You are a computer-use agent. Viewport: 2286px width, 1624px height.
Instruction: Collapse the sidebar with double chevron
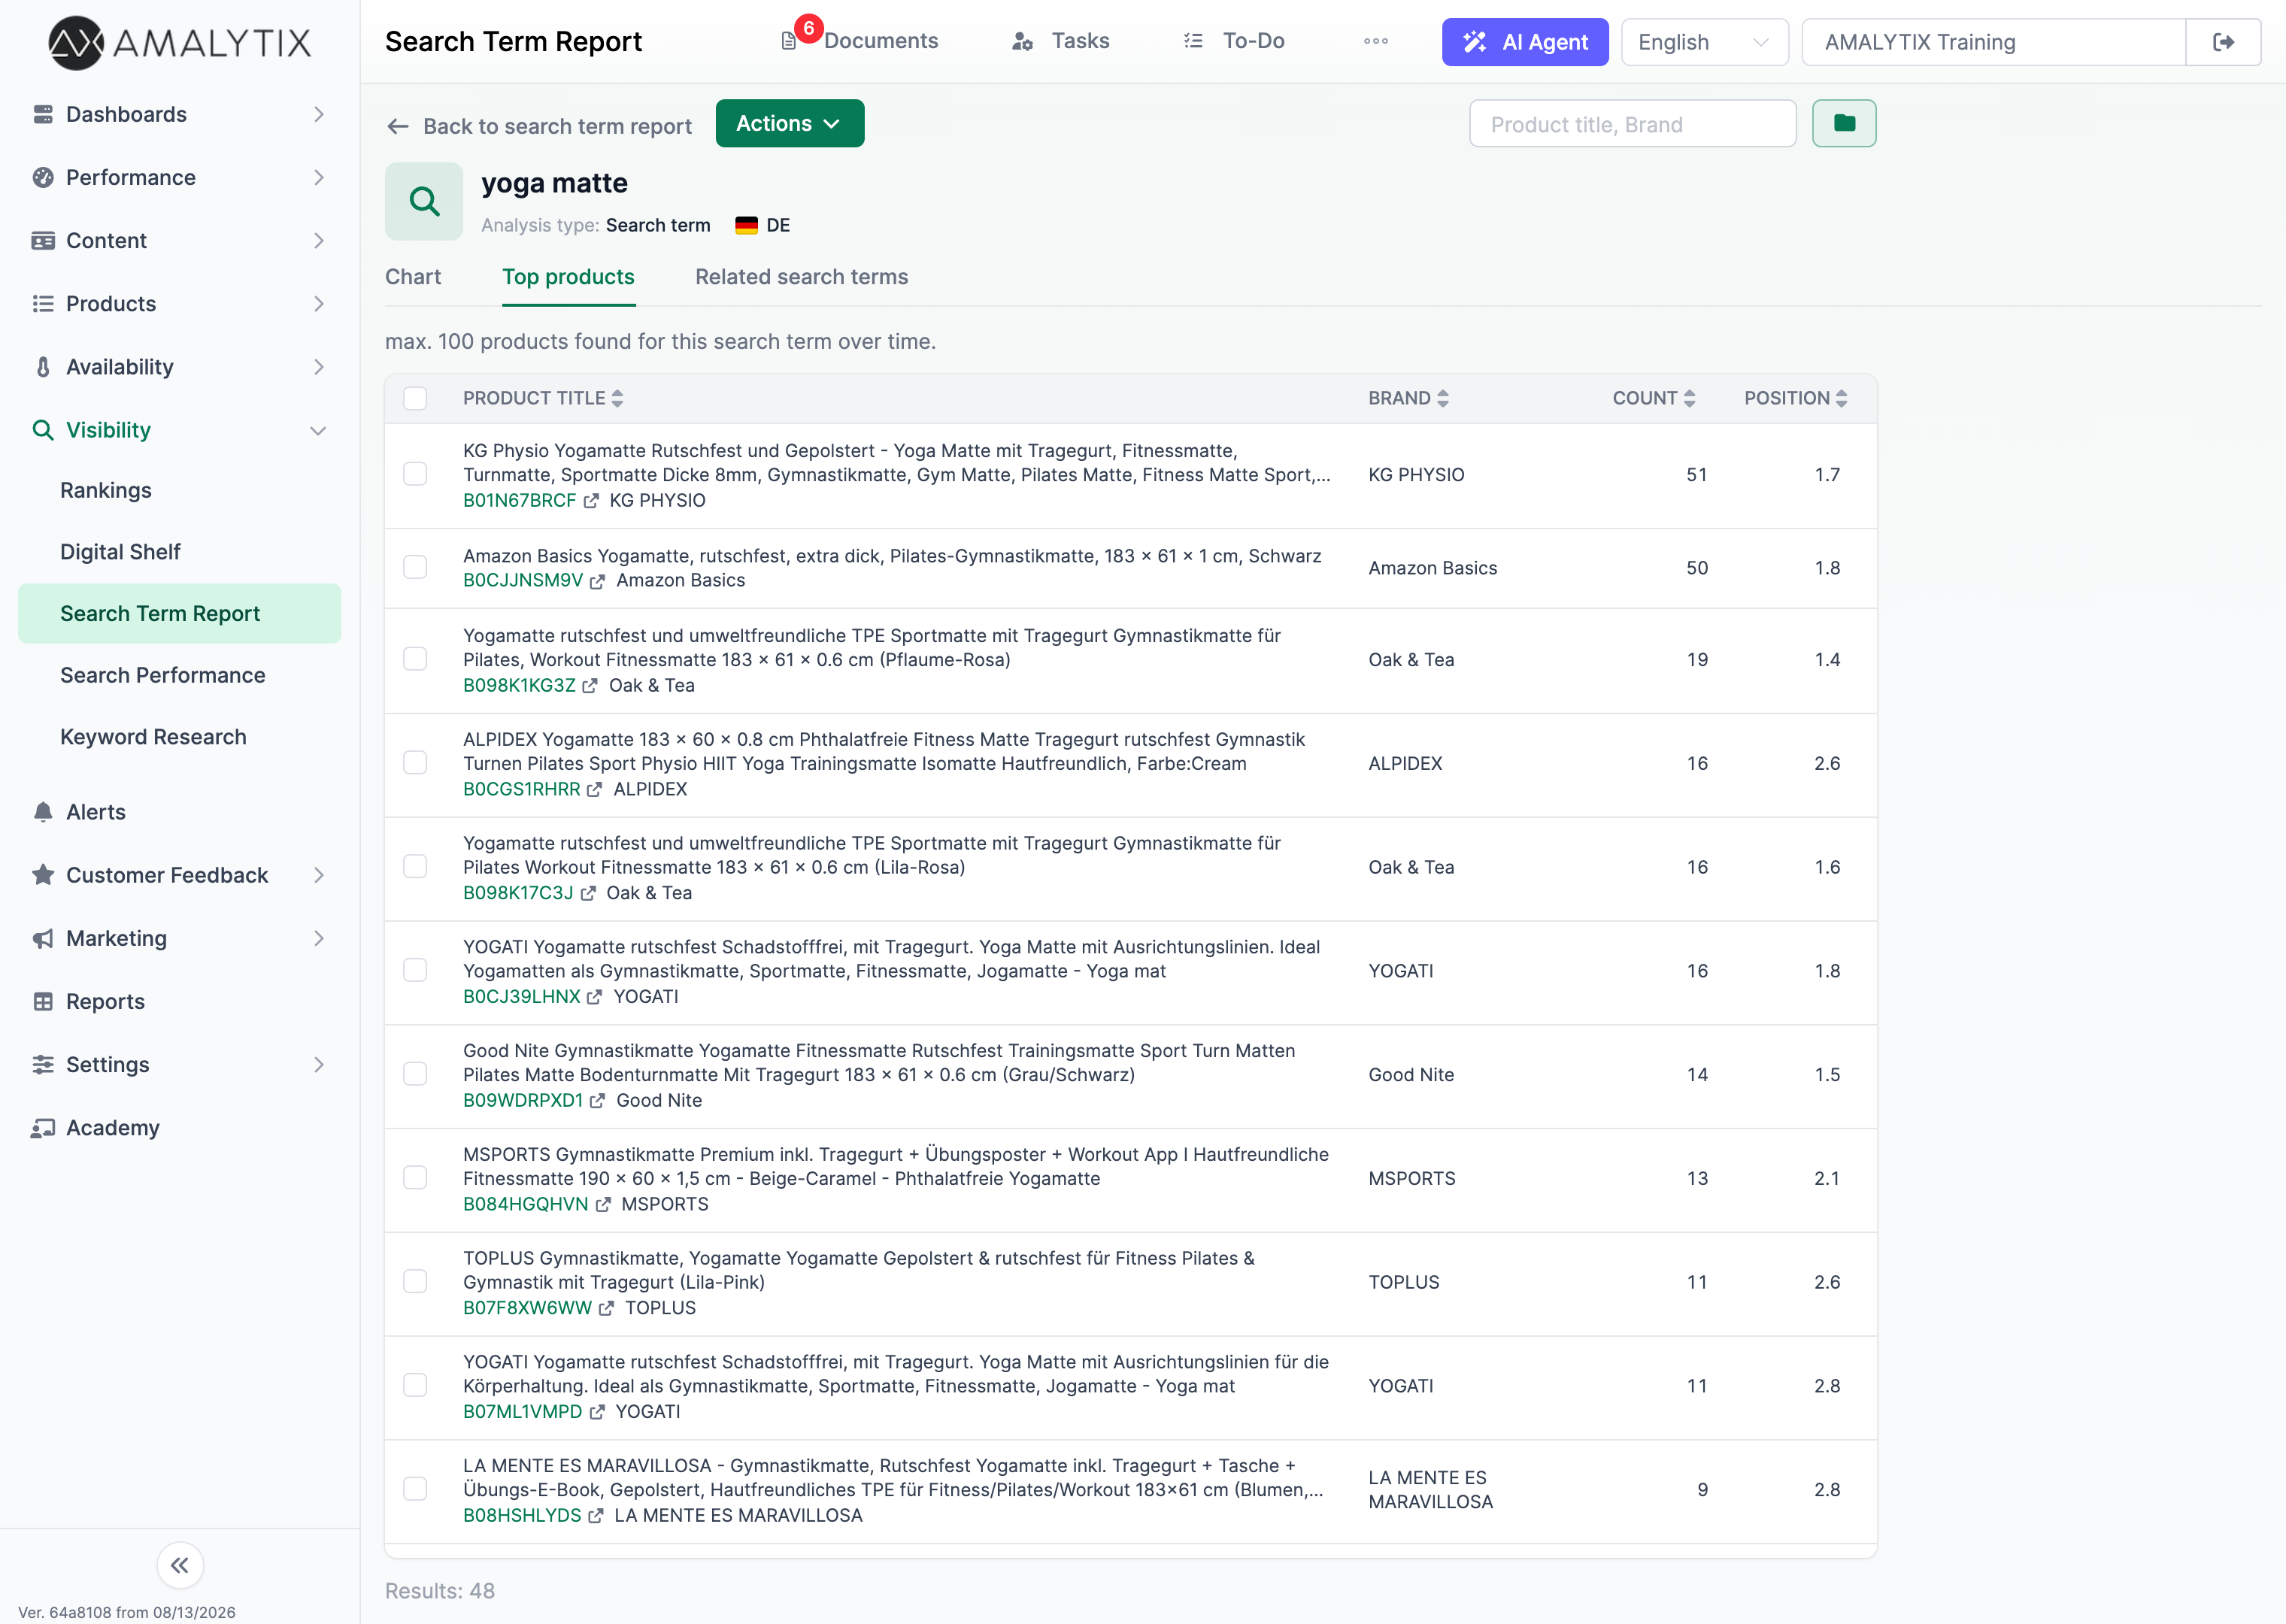click(180, 1565)
